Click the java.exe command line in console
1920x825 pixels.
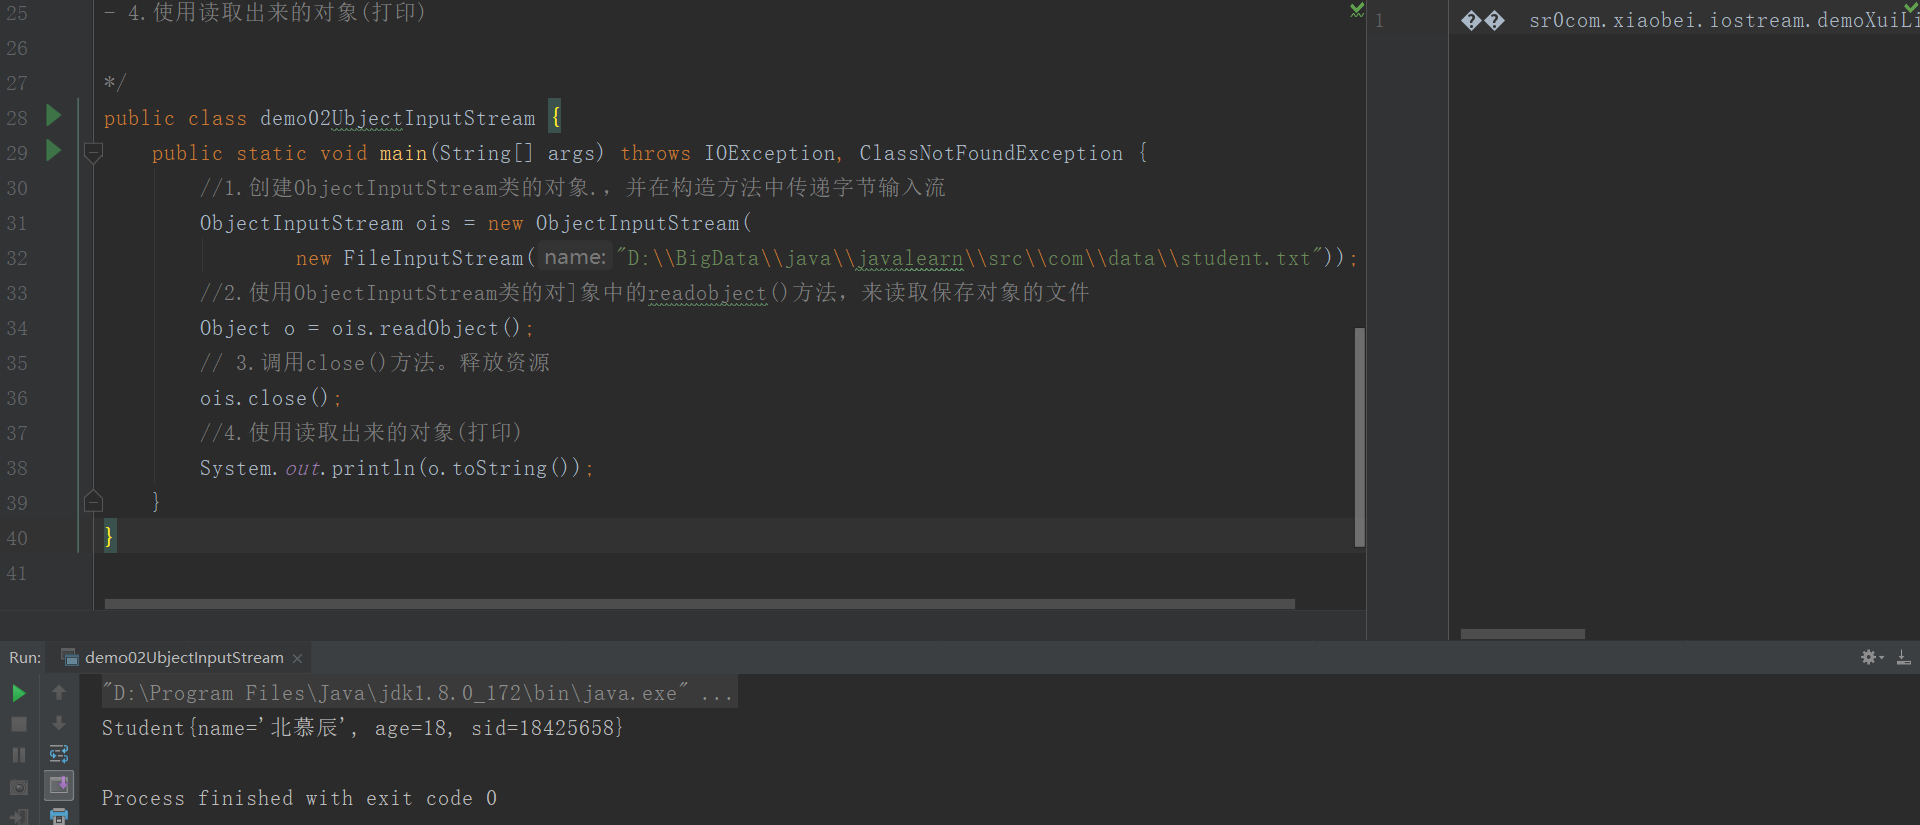pyautogui.click(x=418, y=693)
